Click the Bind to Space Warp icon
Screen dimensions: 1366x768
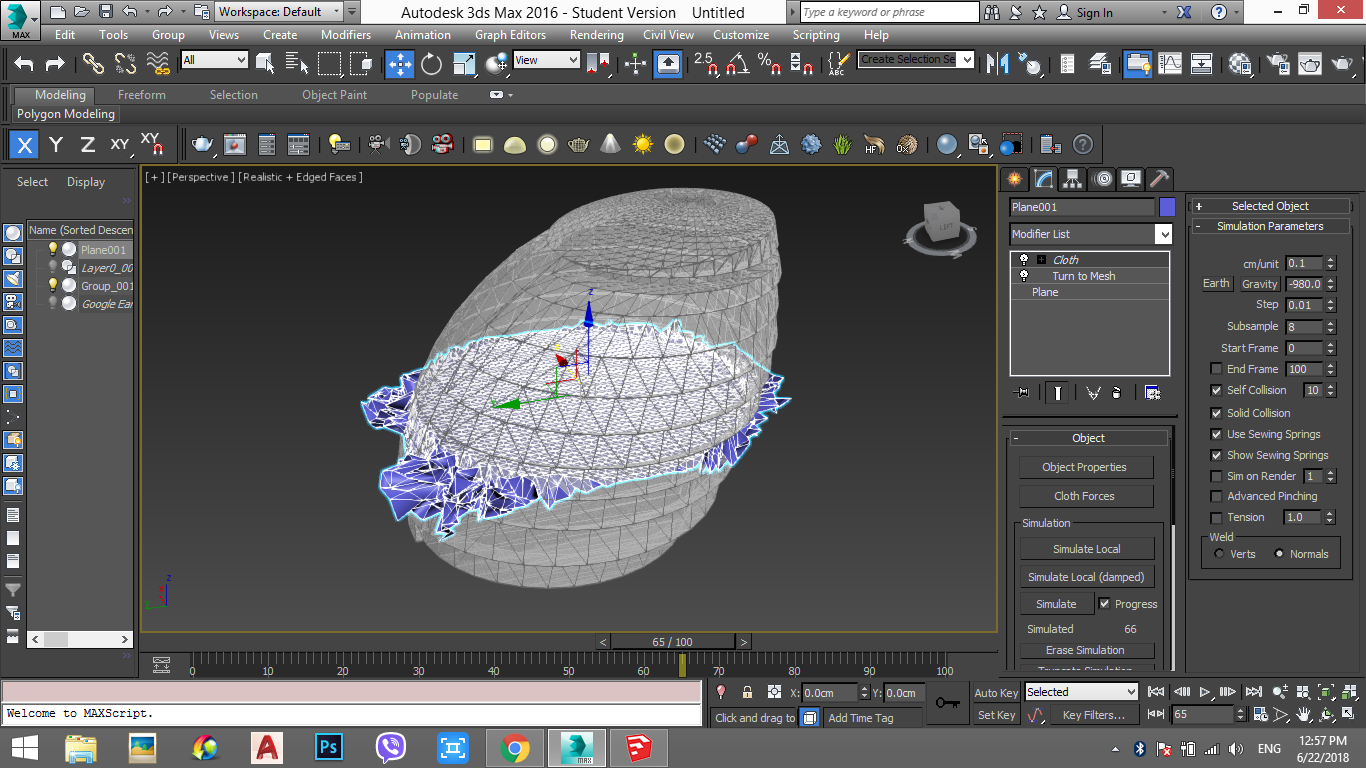pos(158,64)
